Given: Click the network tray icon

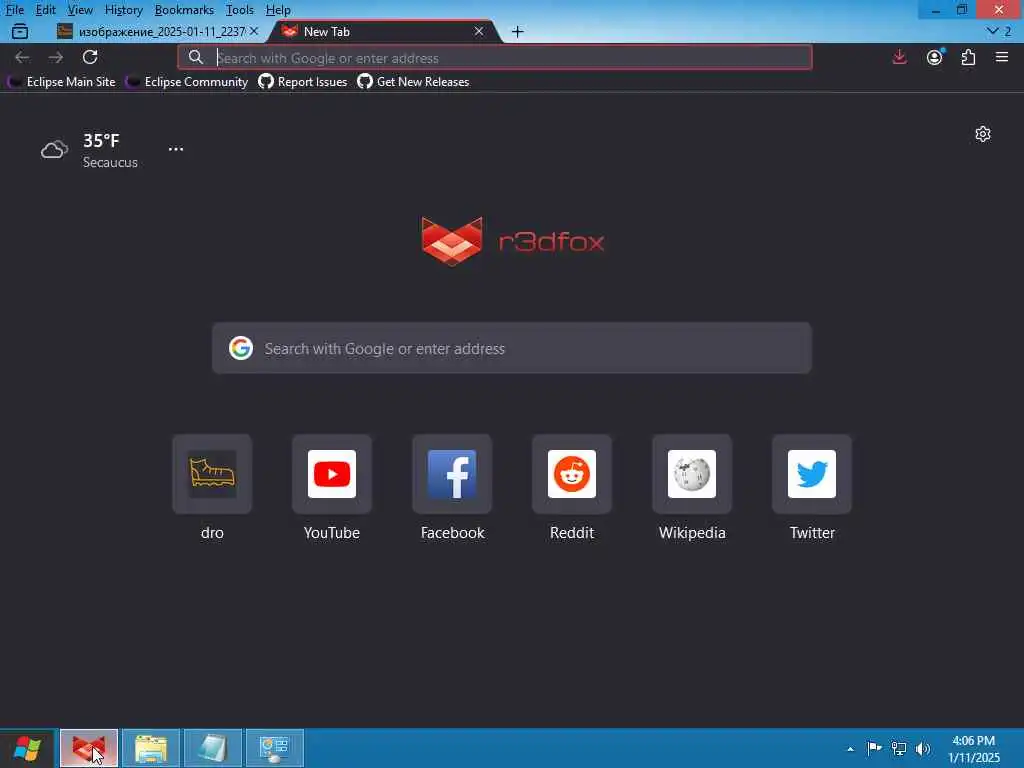Looking at the screenshot, I should pyautogui.click(x=899, y=748).
